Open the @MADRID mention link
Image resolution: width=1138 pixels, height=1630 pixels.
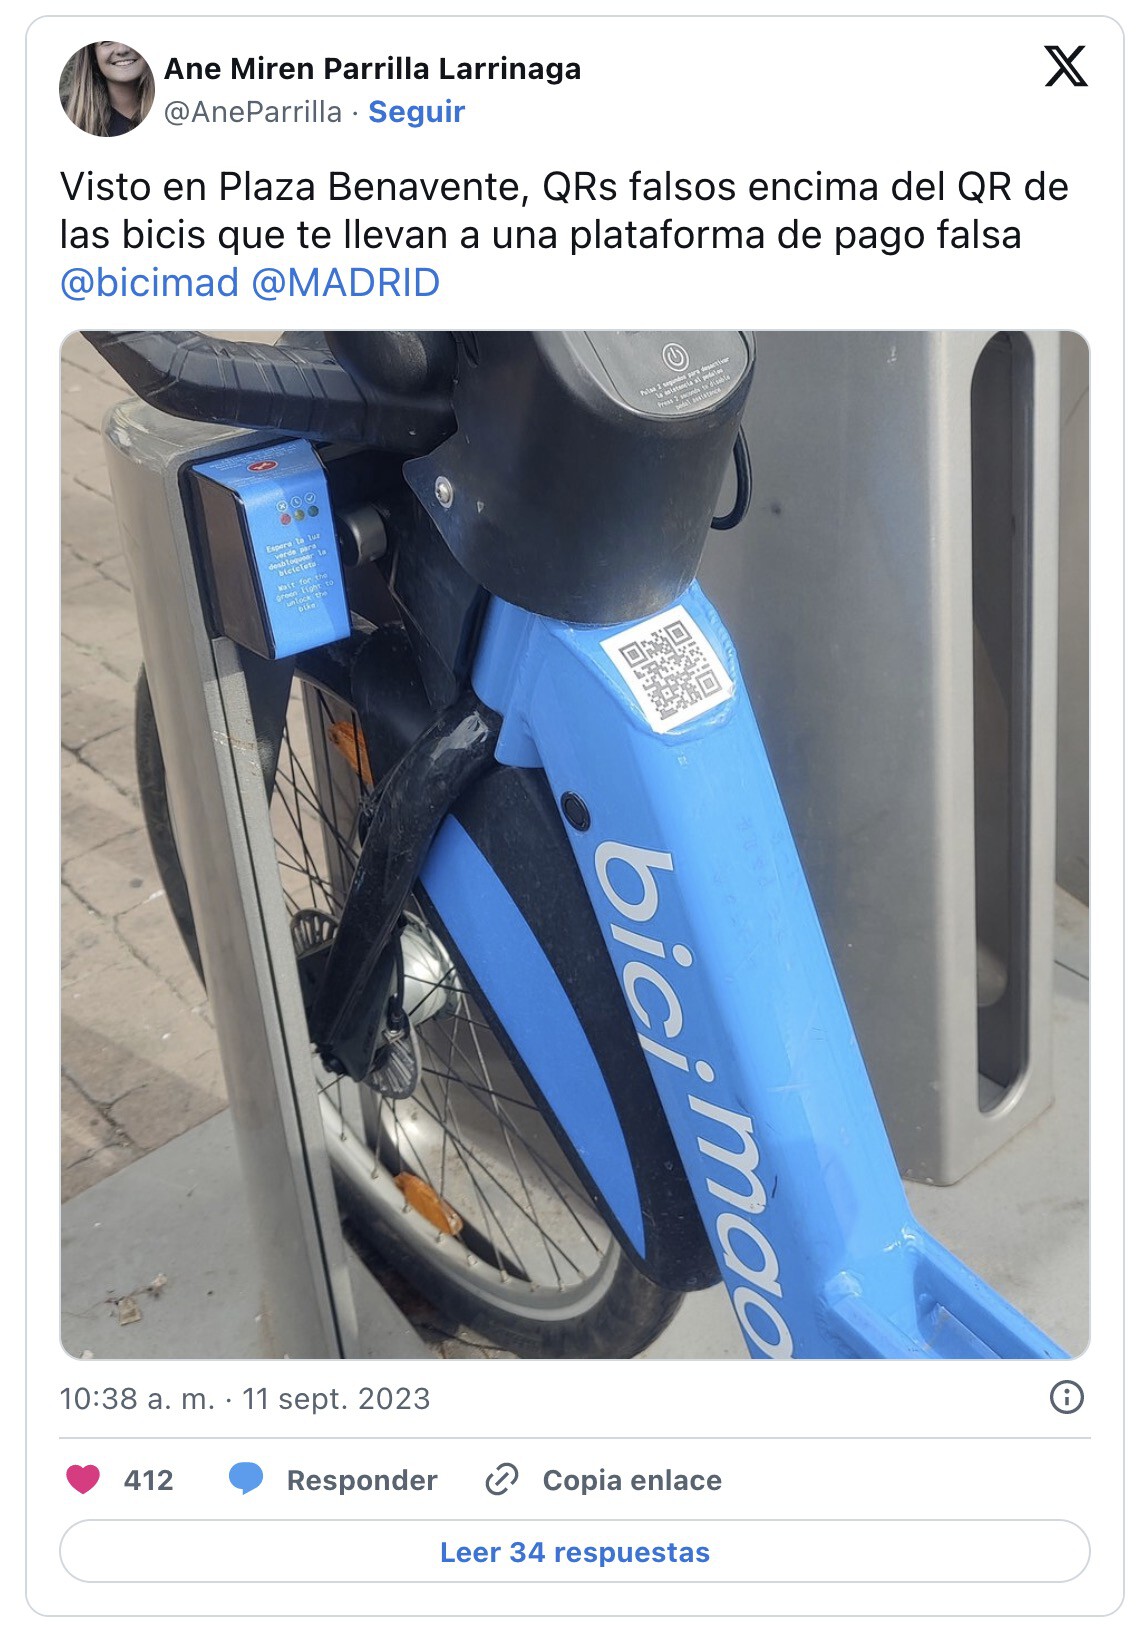pos(345,283)
